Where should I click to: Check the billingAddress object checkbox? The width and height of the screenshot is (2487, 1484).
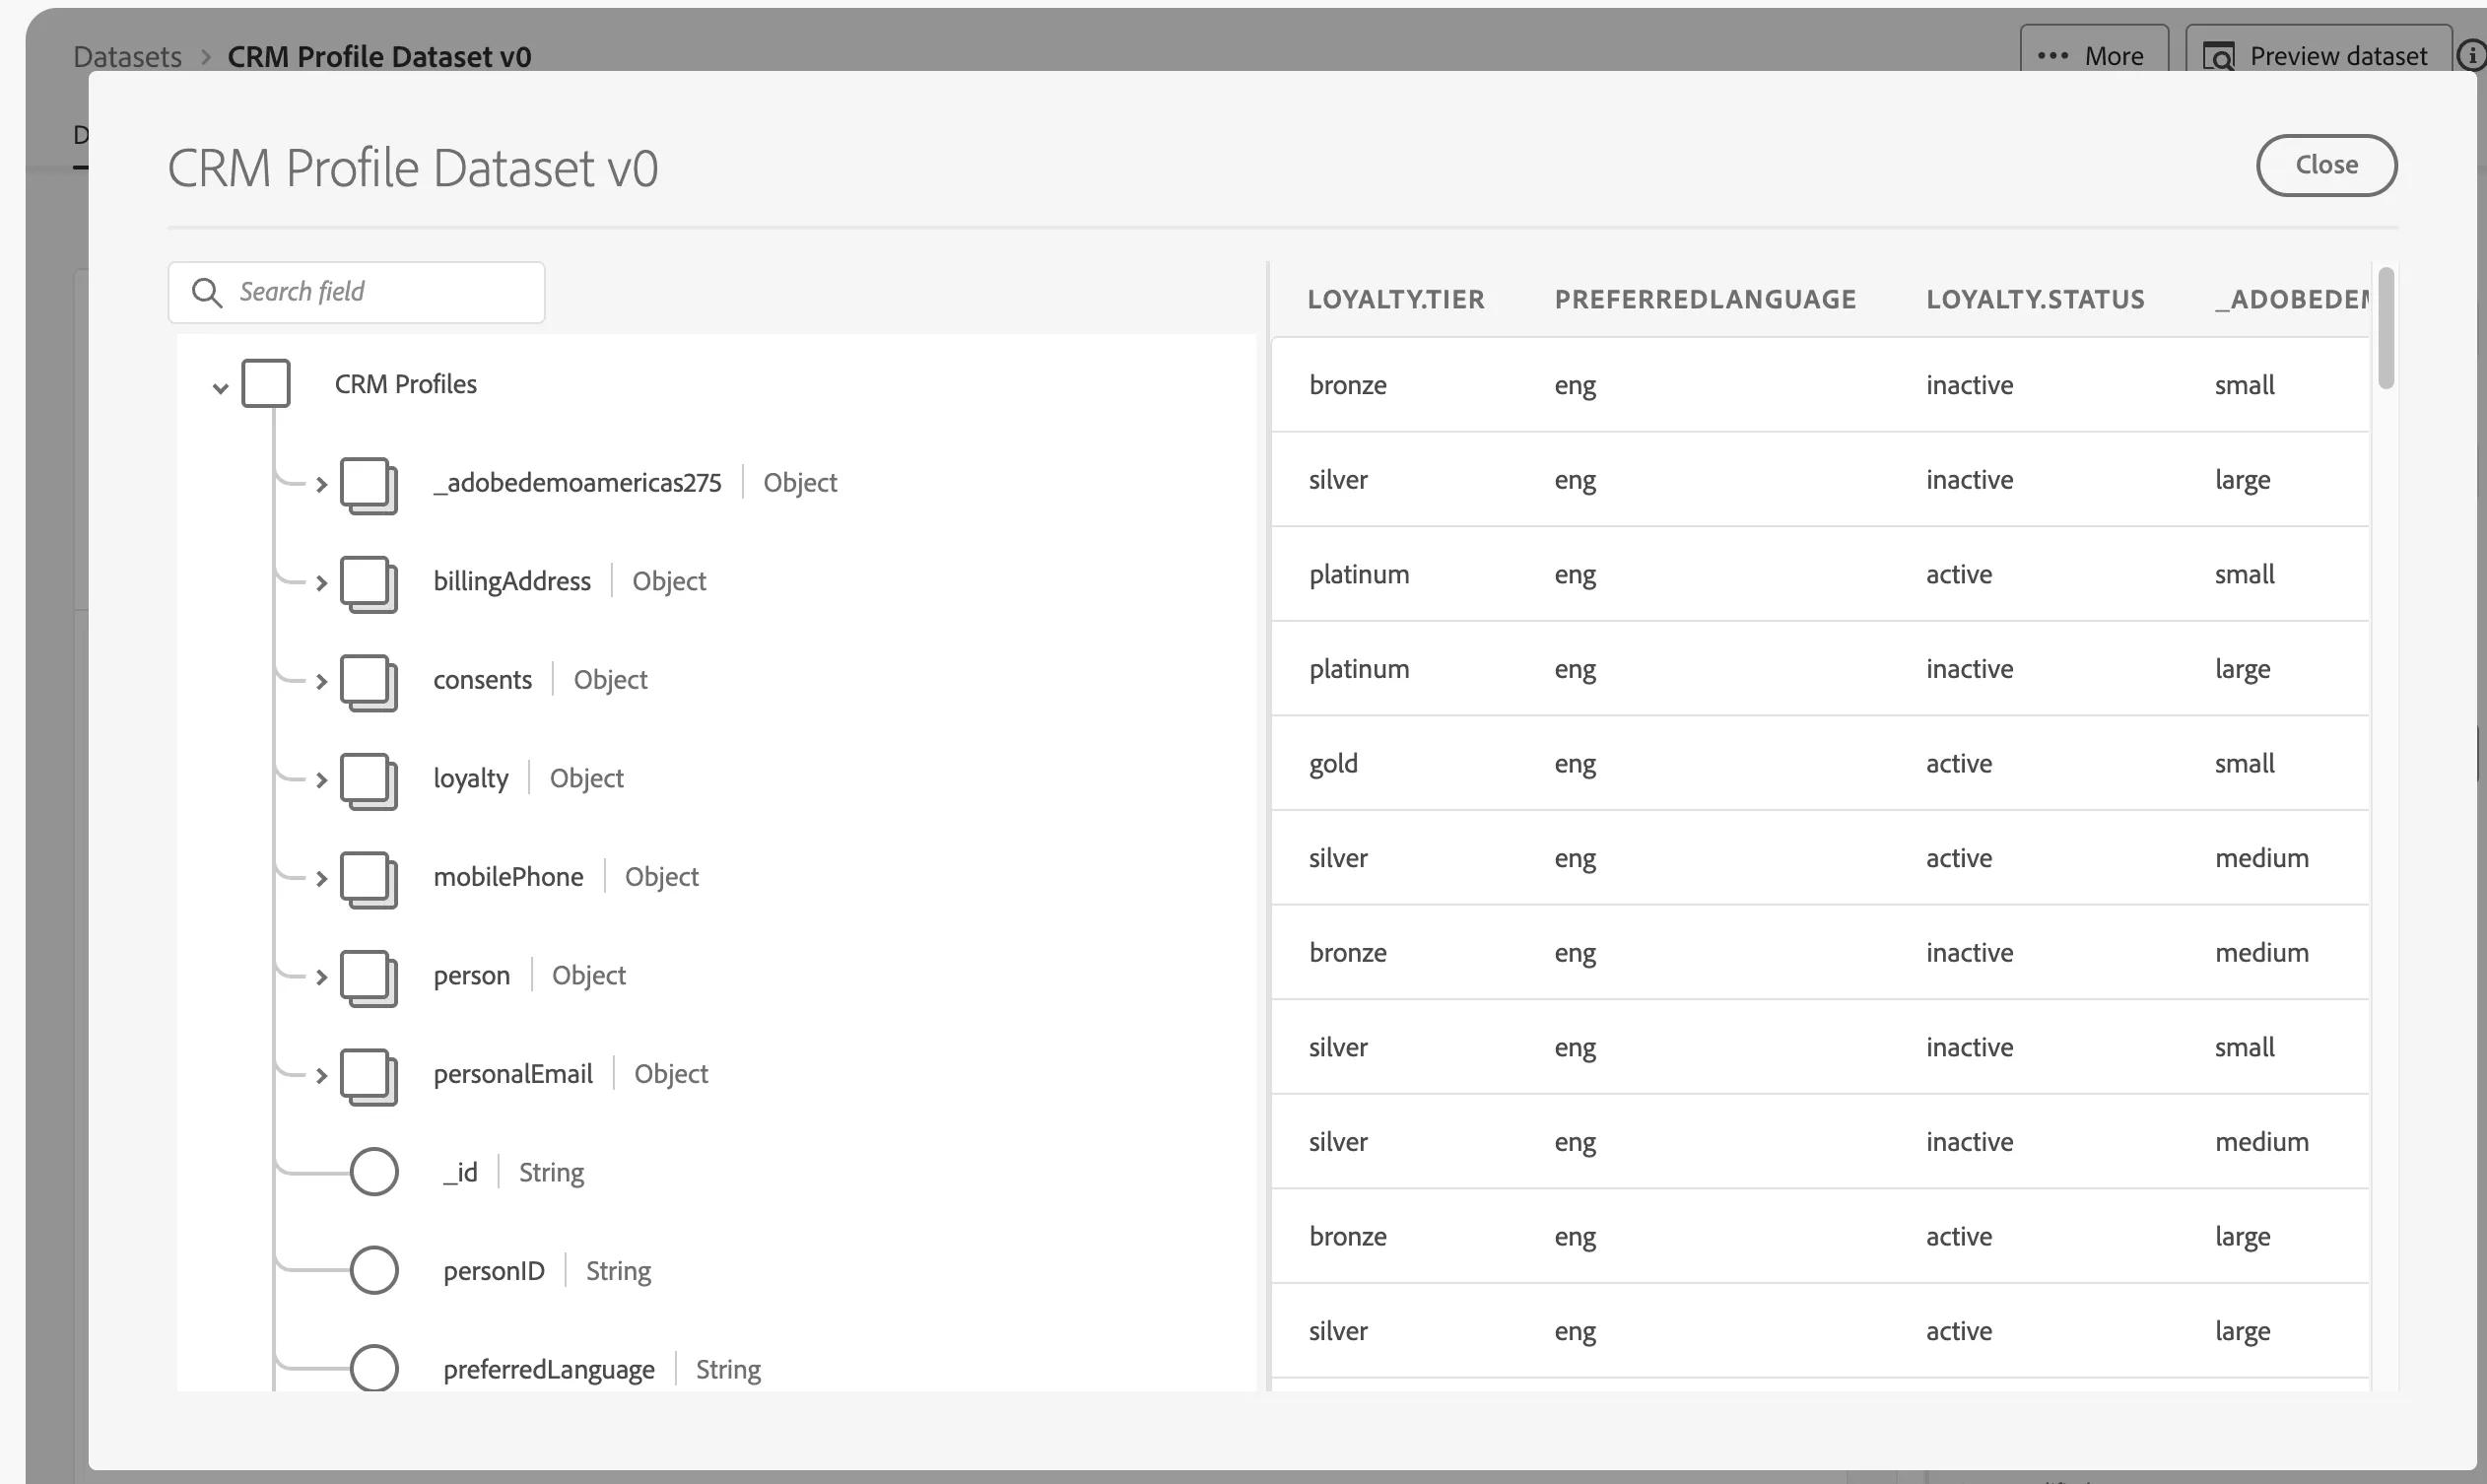point(368,584)
